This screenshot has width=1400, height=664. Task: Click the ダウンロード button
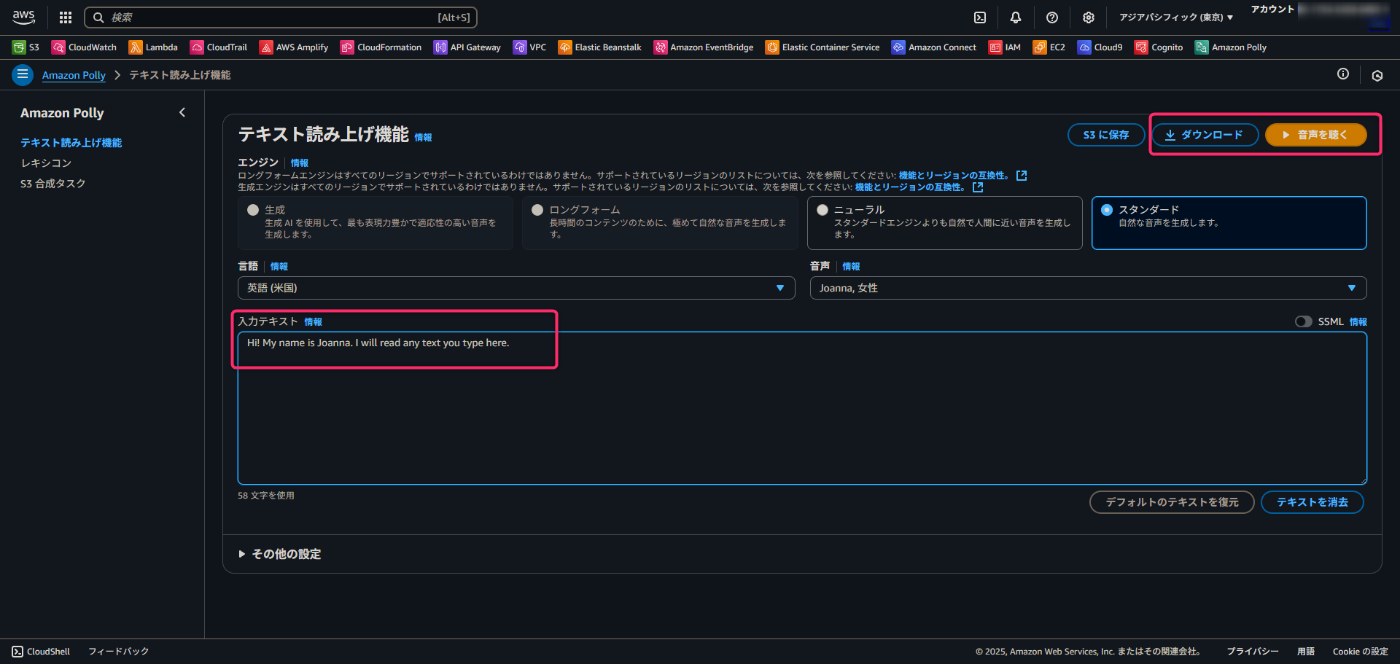pyautogui.click(x=1205, y=135)
